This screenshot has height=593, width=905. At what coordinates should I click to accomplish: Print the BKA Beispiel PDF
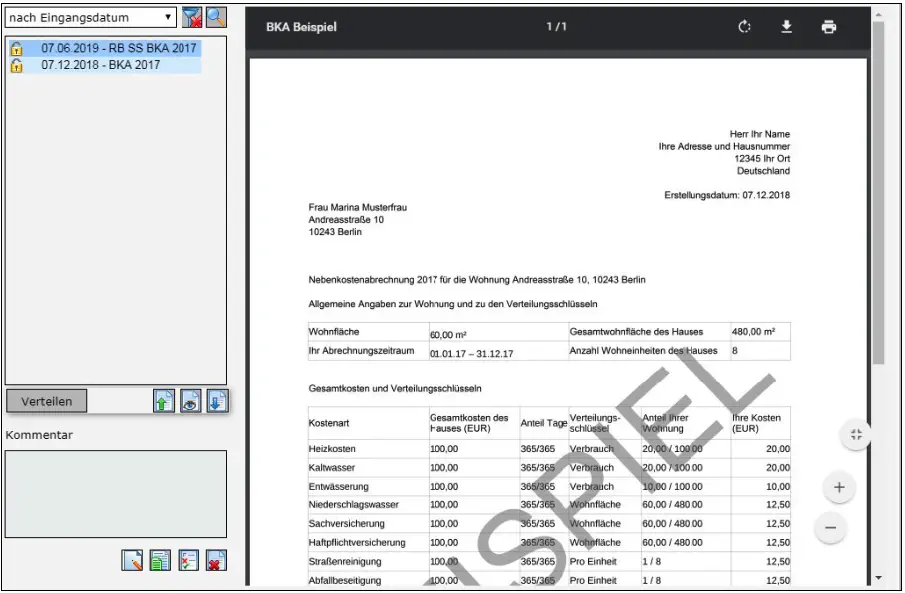[x=829, y=27]
